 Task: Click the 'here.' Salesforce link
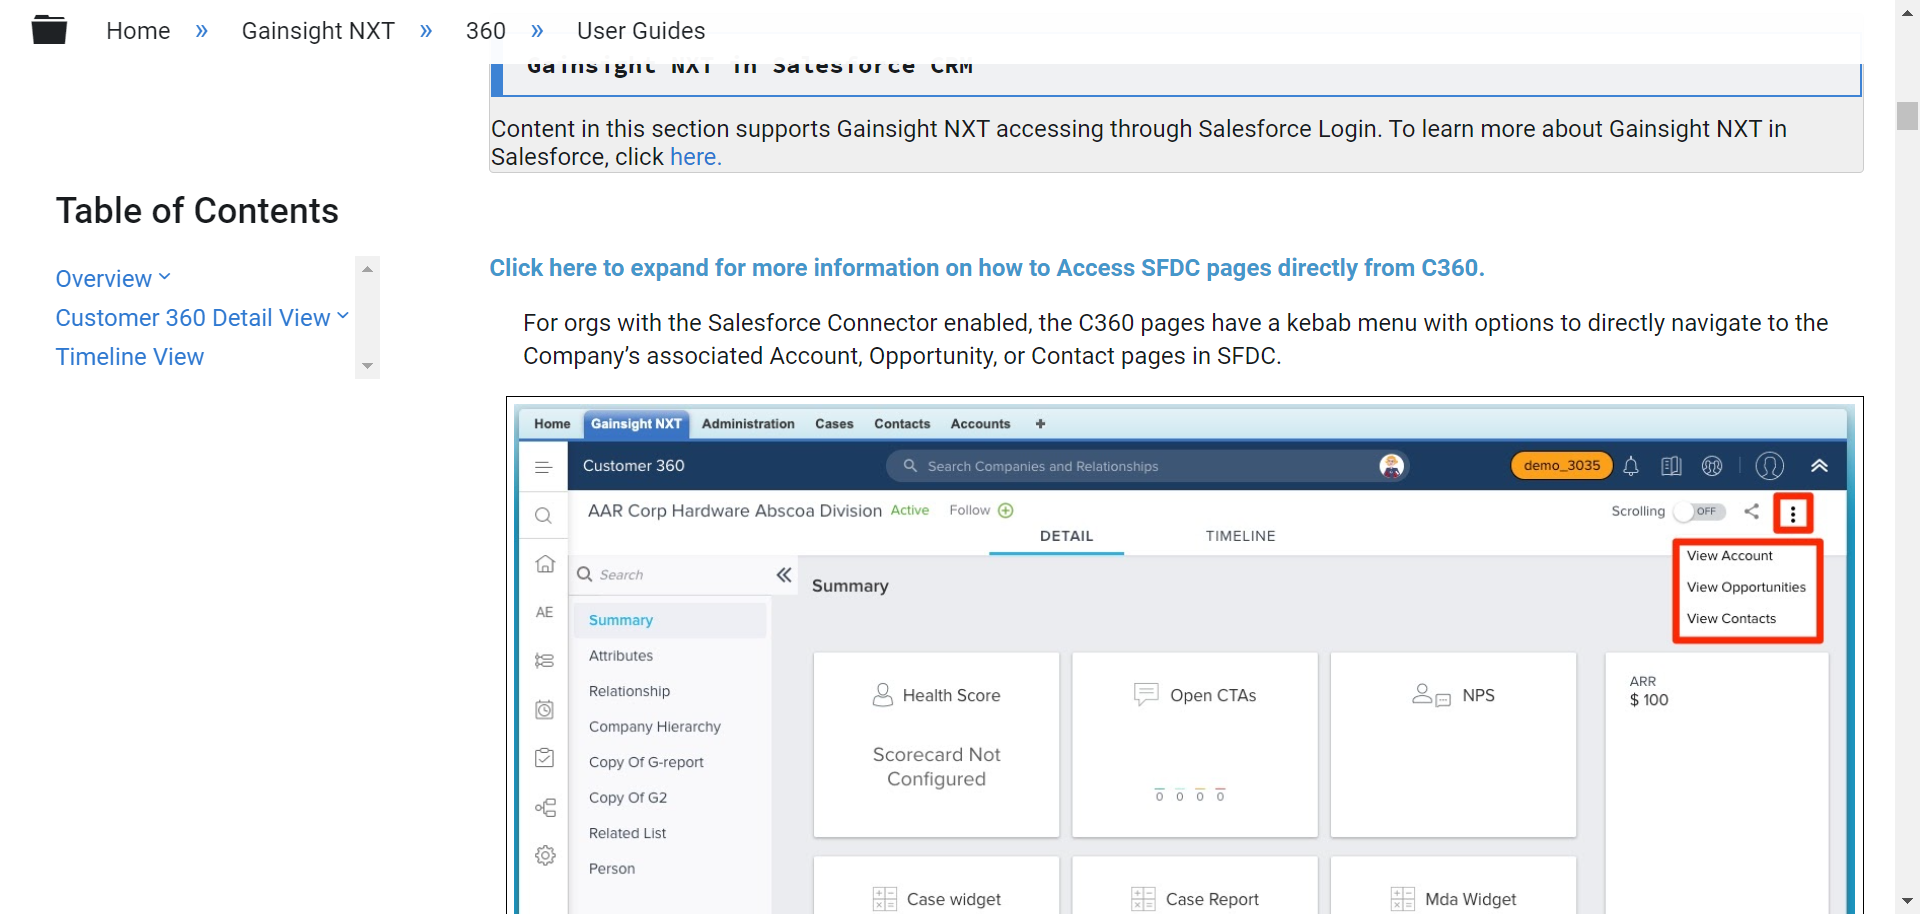point(695,157)
